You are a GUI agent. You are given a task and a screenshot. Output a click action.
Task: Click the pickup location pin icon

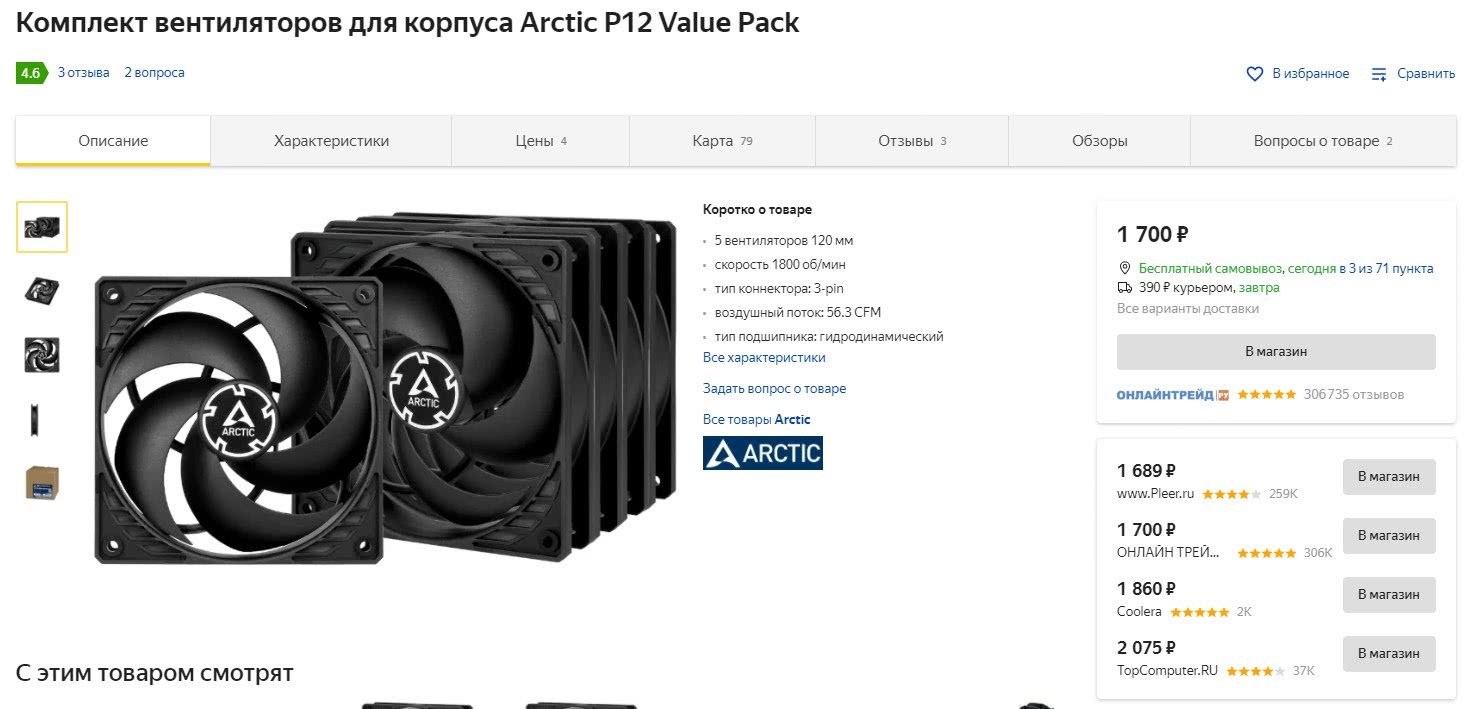coord(1125,268)
